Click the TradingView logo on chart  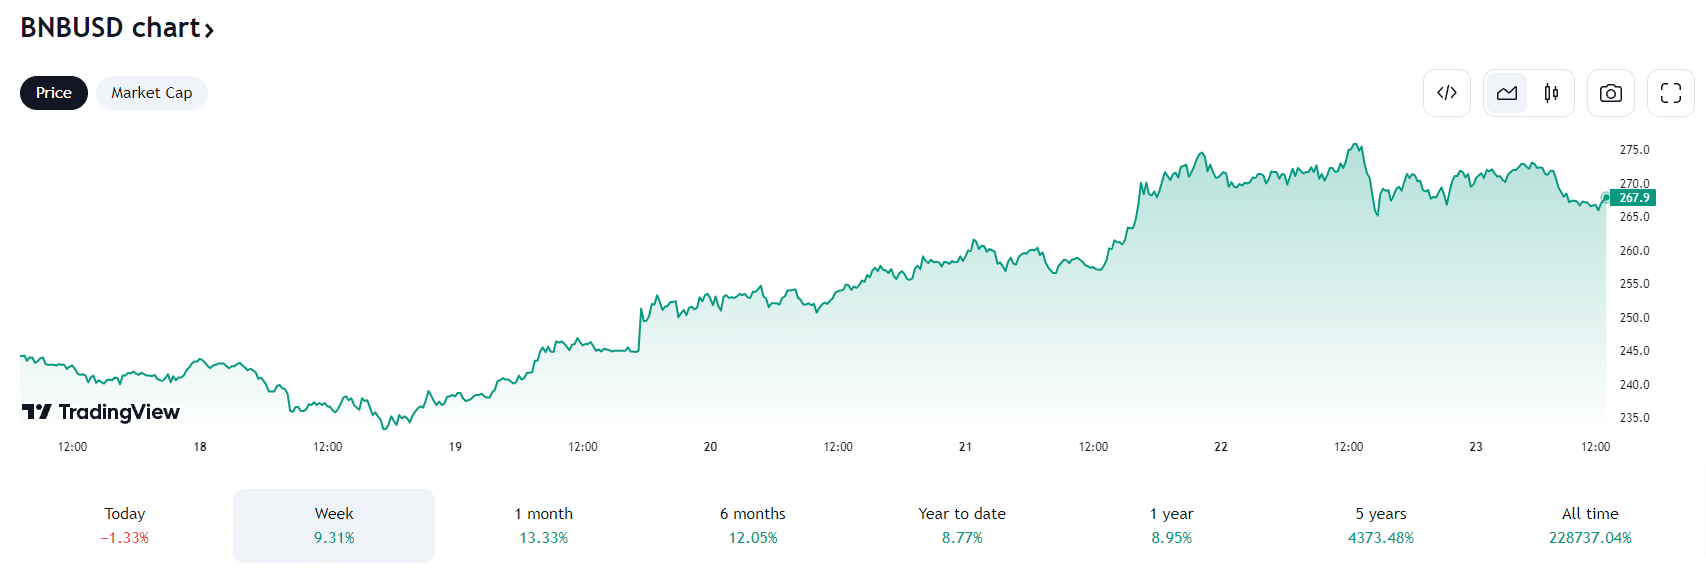click(x=101, y=412)
